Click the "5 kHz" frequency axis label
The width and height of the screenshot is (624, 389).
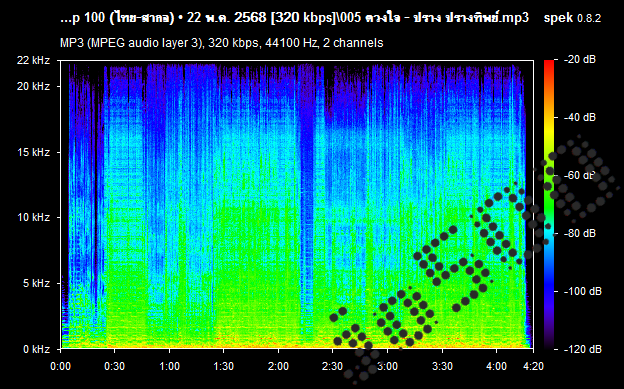(x=36, y=283)
